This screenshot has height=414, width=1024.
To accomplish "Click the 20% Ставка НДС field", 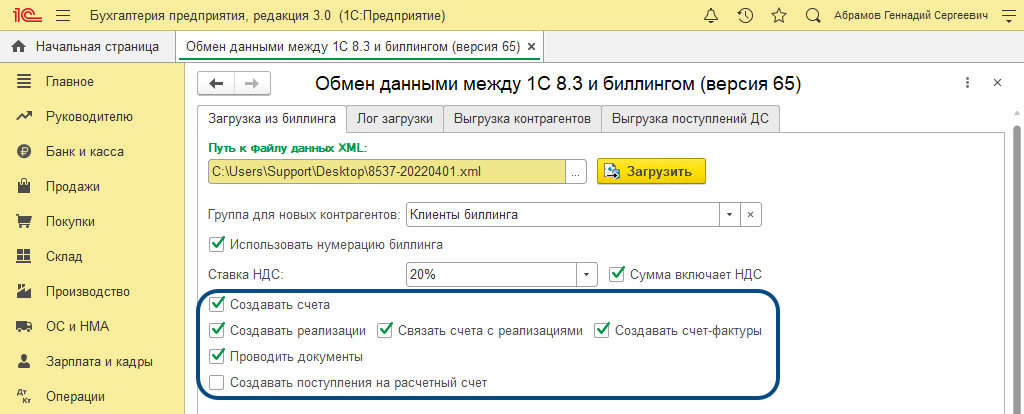I will [x=491, y=275].
